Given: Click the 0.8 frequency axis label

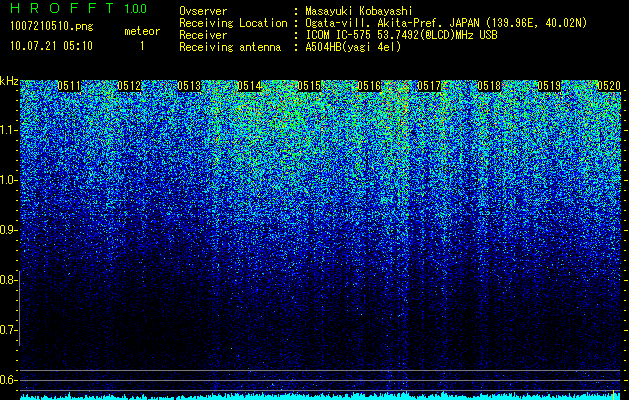Looking at the screenshot, I should 8,280.
